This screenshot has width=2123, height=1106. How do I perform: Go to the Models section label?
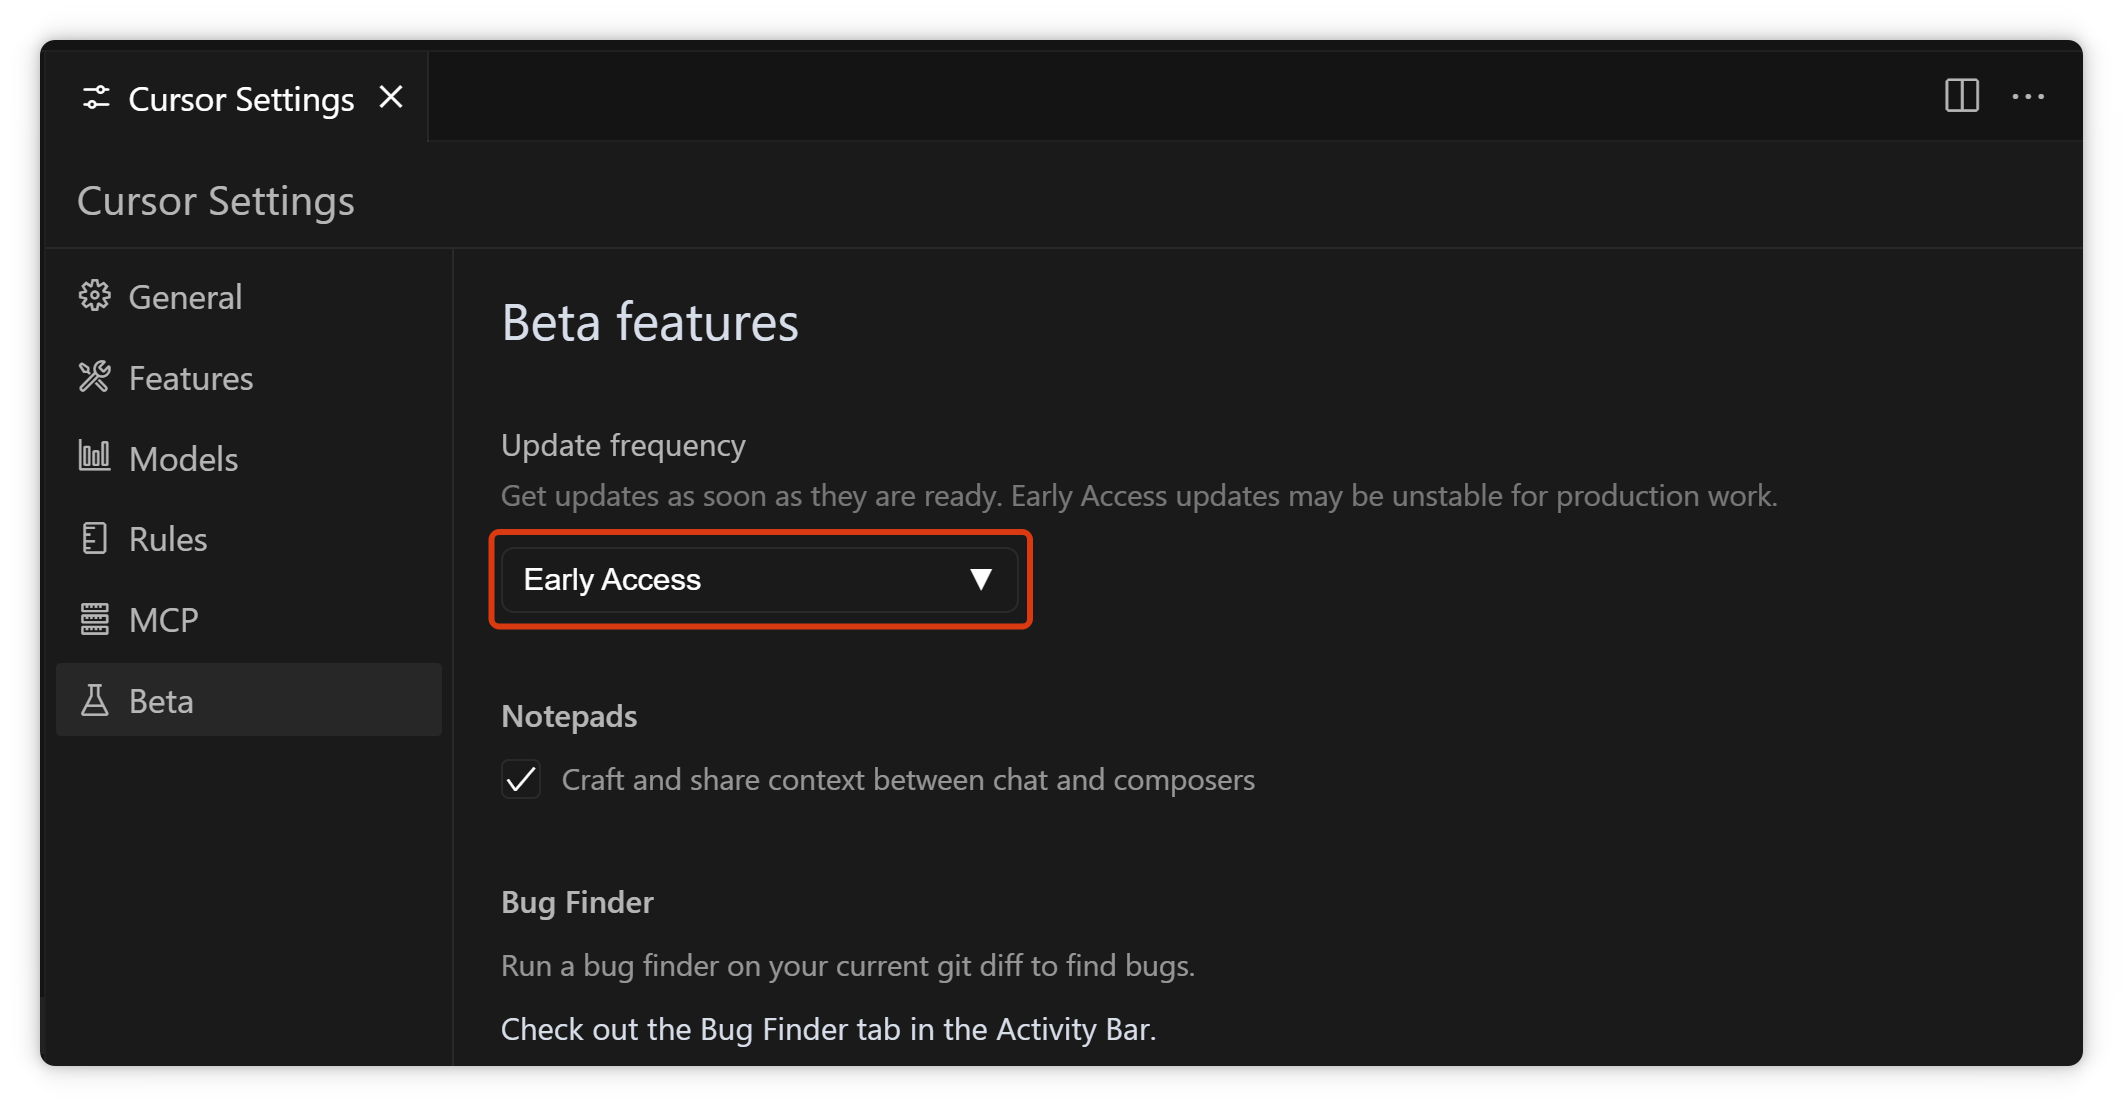pos(184,459)
